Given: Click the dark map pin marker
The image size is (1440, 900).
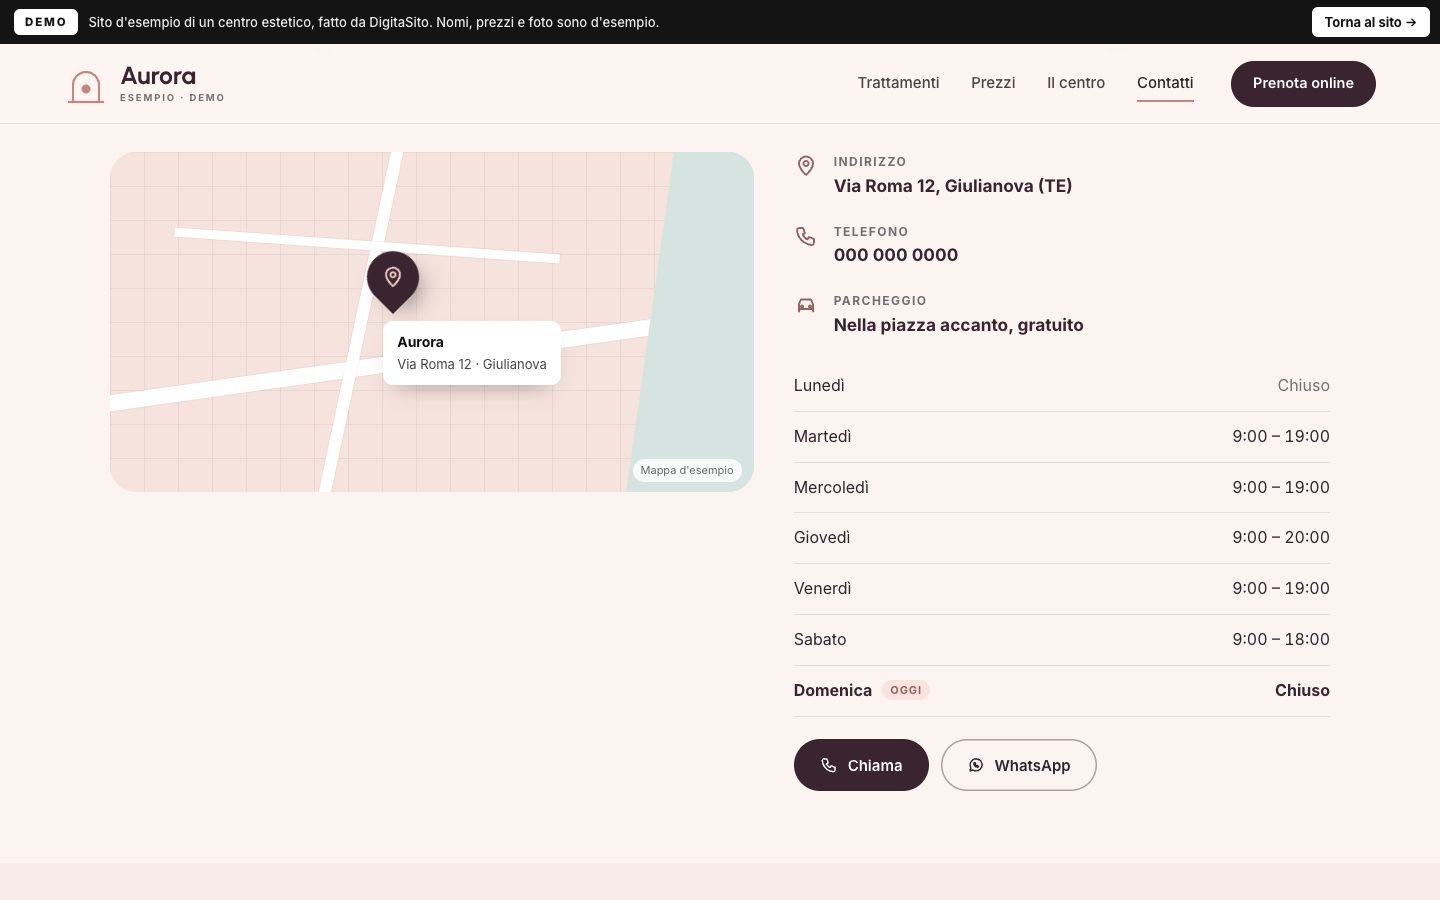Looking at the screenshot, I should tap(393, 280).
